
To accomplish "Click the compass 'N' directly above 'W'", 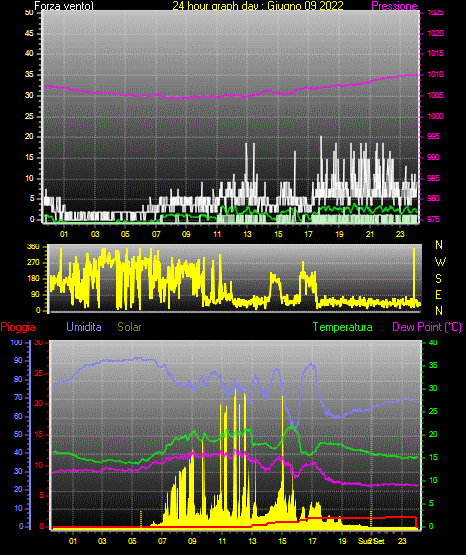I will tap(439, 245).
